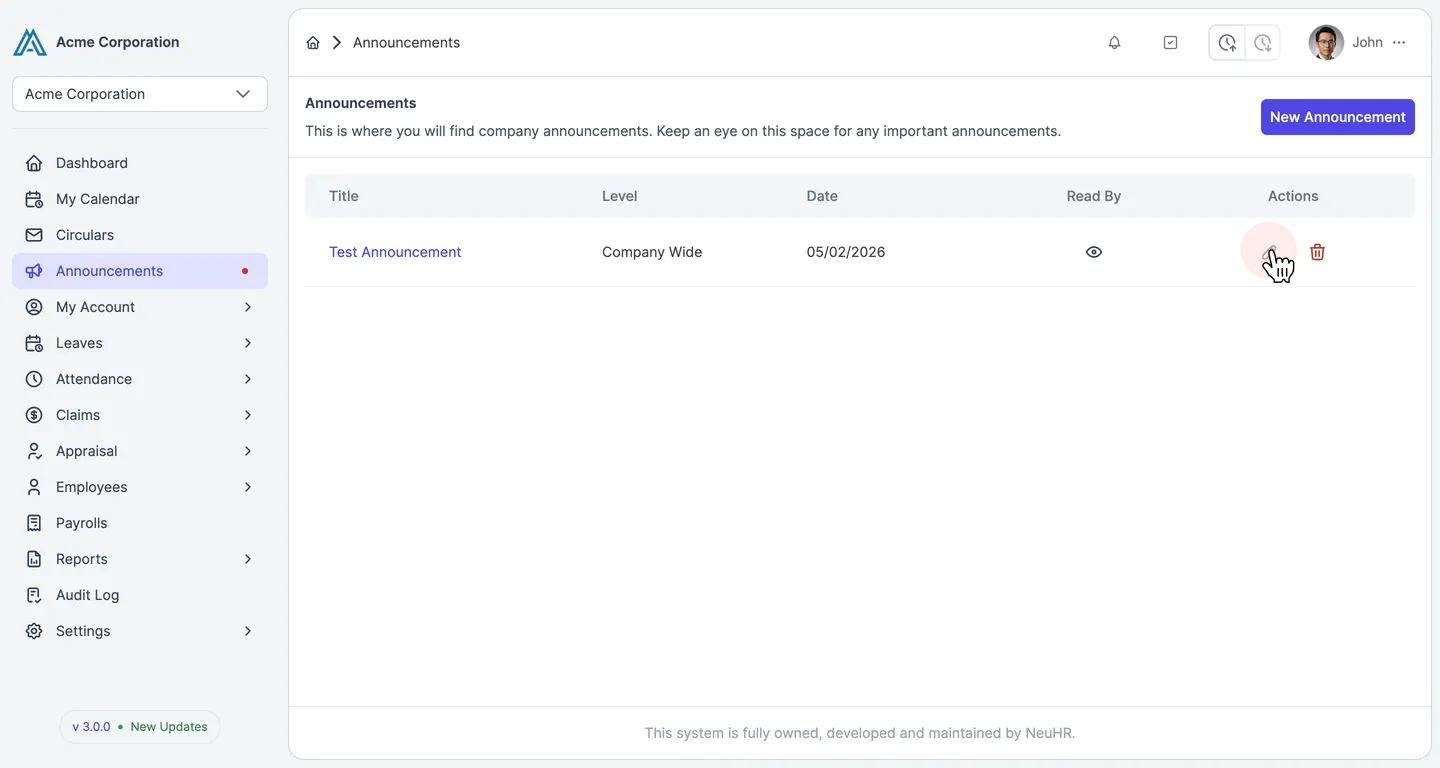Edit Test Announcement with pencil icon
Viewport: 1440px width, 768px height.
[1271, 252]
